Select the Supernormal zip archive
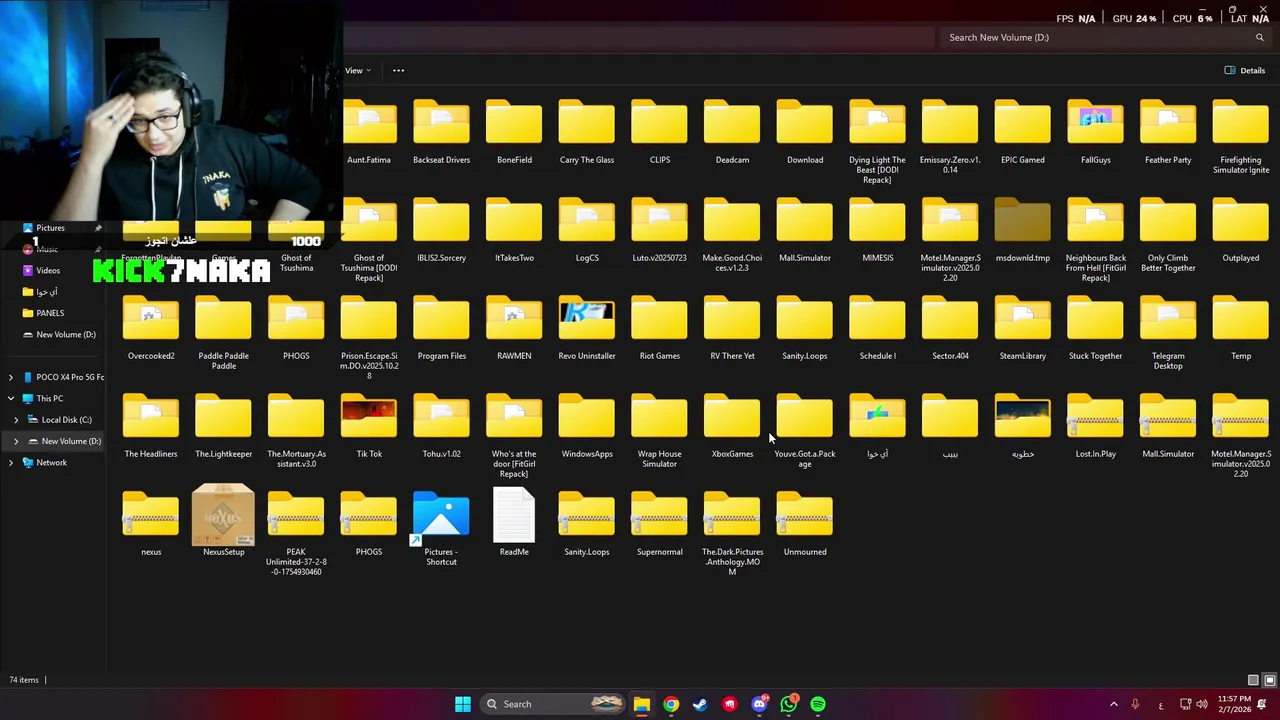The height and width of the screenshot is (720, 1280). tap(660, 524)
